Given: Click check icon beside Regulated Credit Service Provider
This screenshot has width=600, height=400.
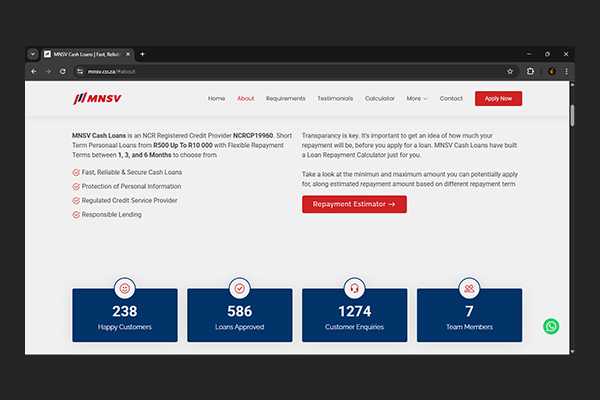Looking at the screenshot, I should 76,201.
